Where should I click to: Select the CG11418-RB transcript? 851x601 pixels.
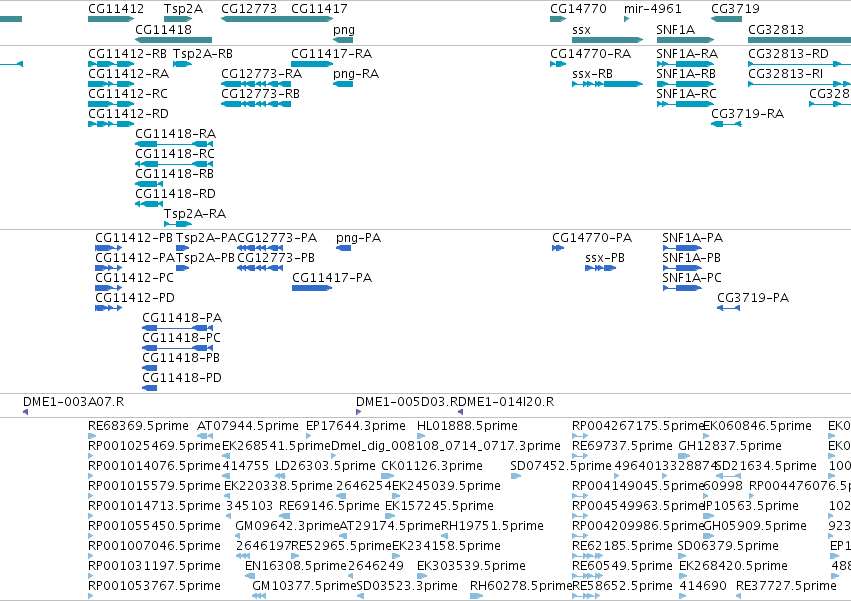pos(175,174)
